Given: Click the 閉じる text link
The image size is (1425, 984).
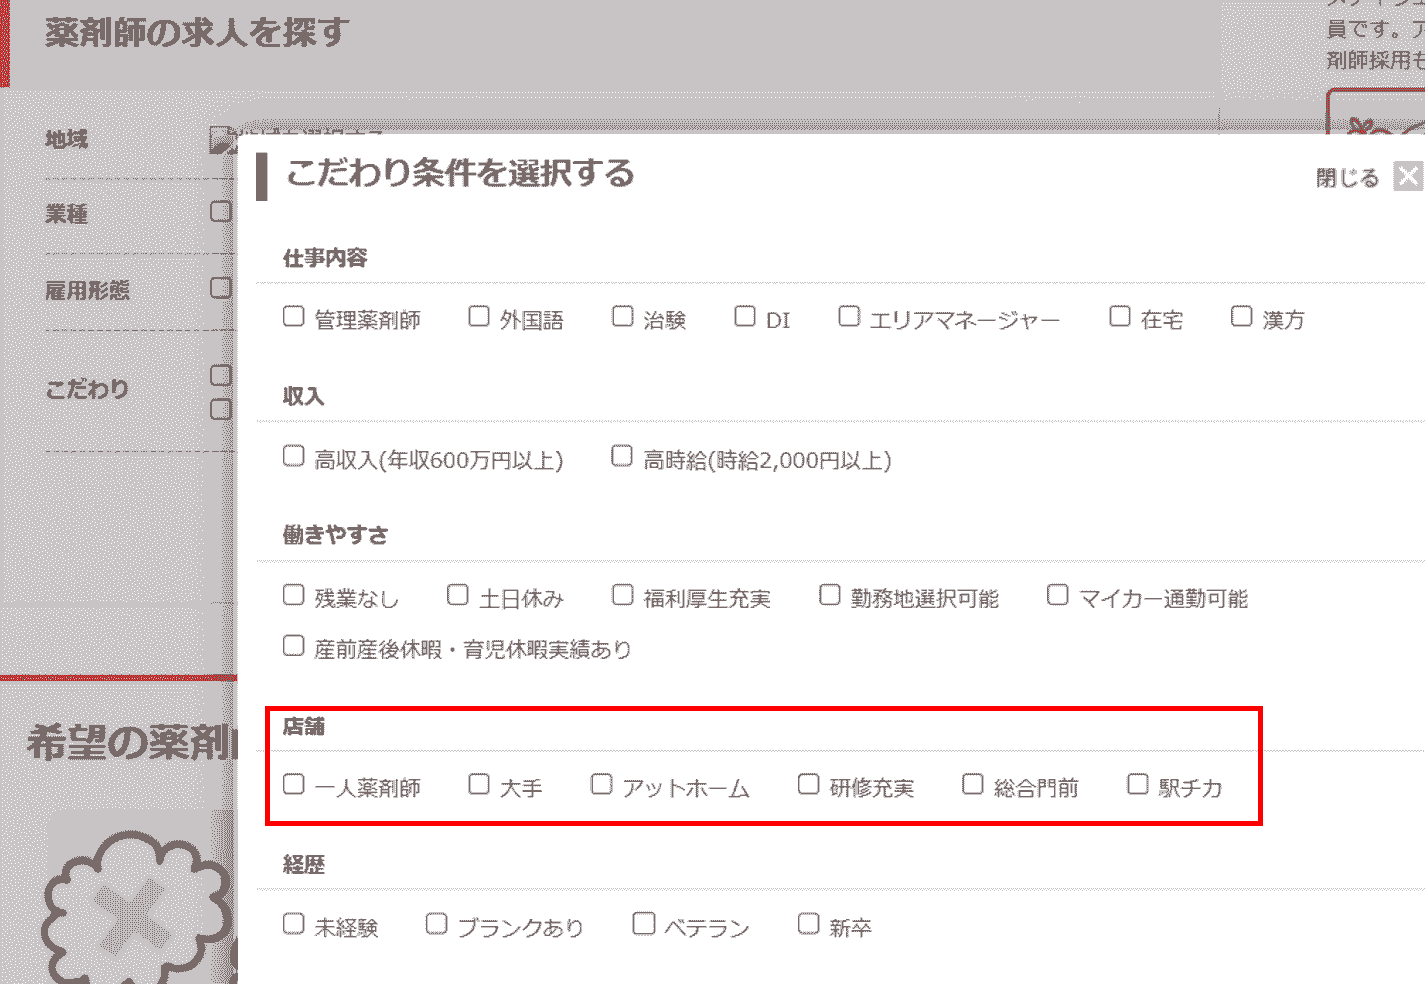Looking at the screenshot, I should 1346,178.
